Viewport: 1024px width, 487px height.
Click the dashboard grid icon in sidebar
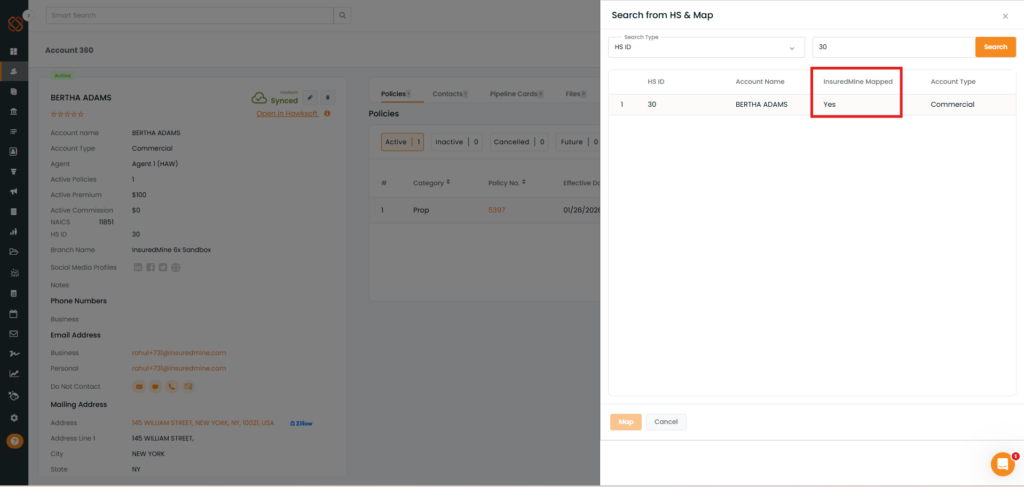pos(14,51)
